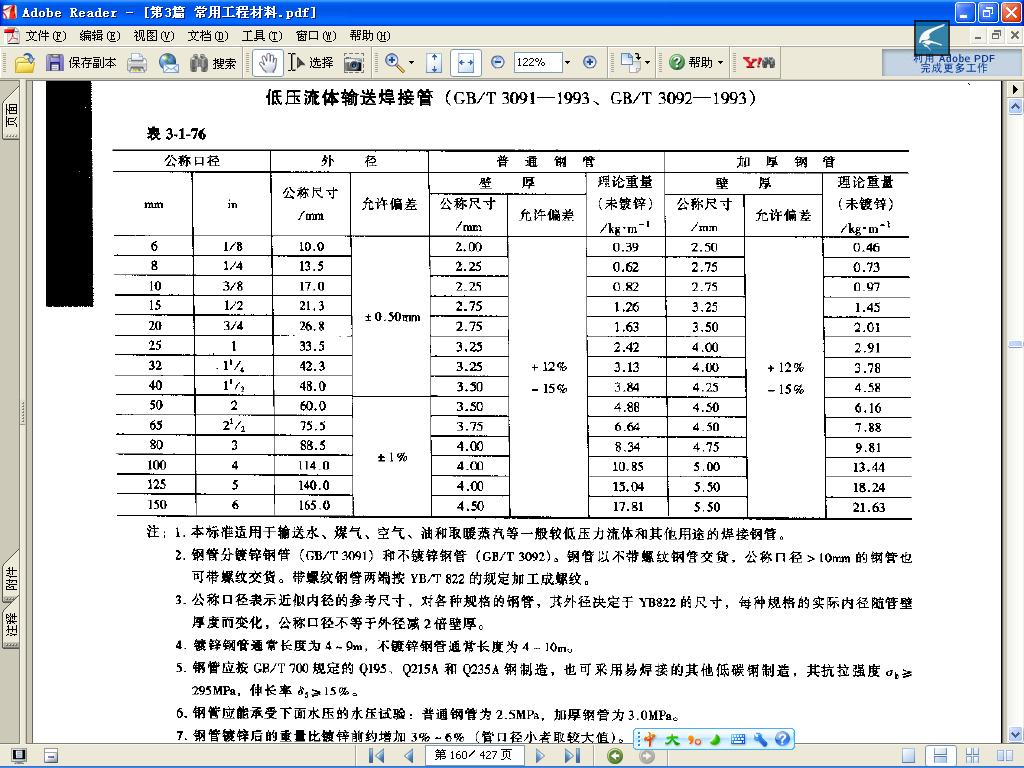Zoom in with the plus button
1024x768 pixels.
[x=590, y=62]
